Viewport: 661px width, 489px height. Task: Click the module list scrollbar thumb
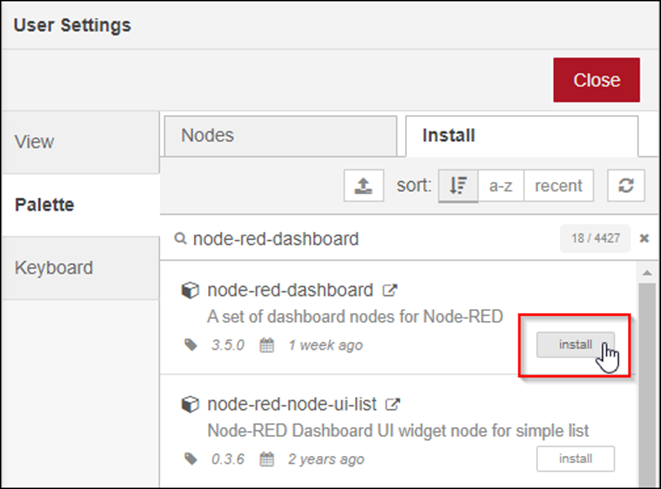[647, 386]
